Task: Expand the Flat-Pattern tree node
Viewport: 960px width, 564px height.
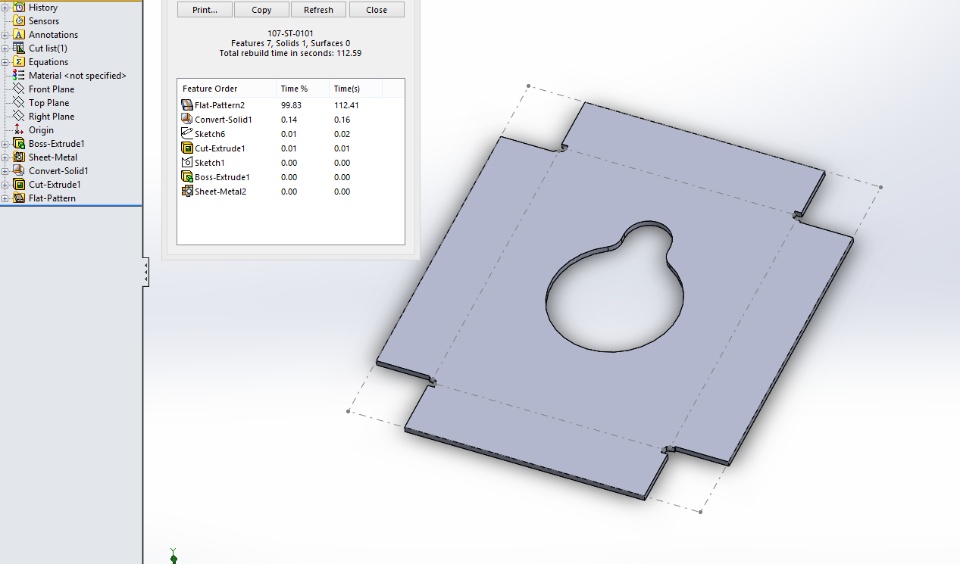Action: pyautogui.click(x=5, y=198)
